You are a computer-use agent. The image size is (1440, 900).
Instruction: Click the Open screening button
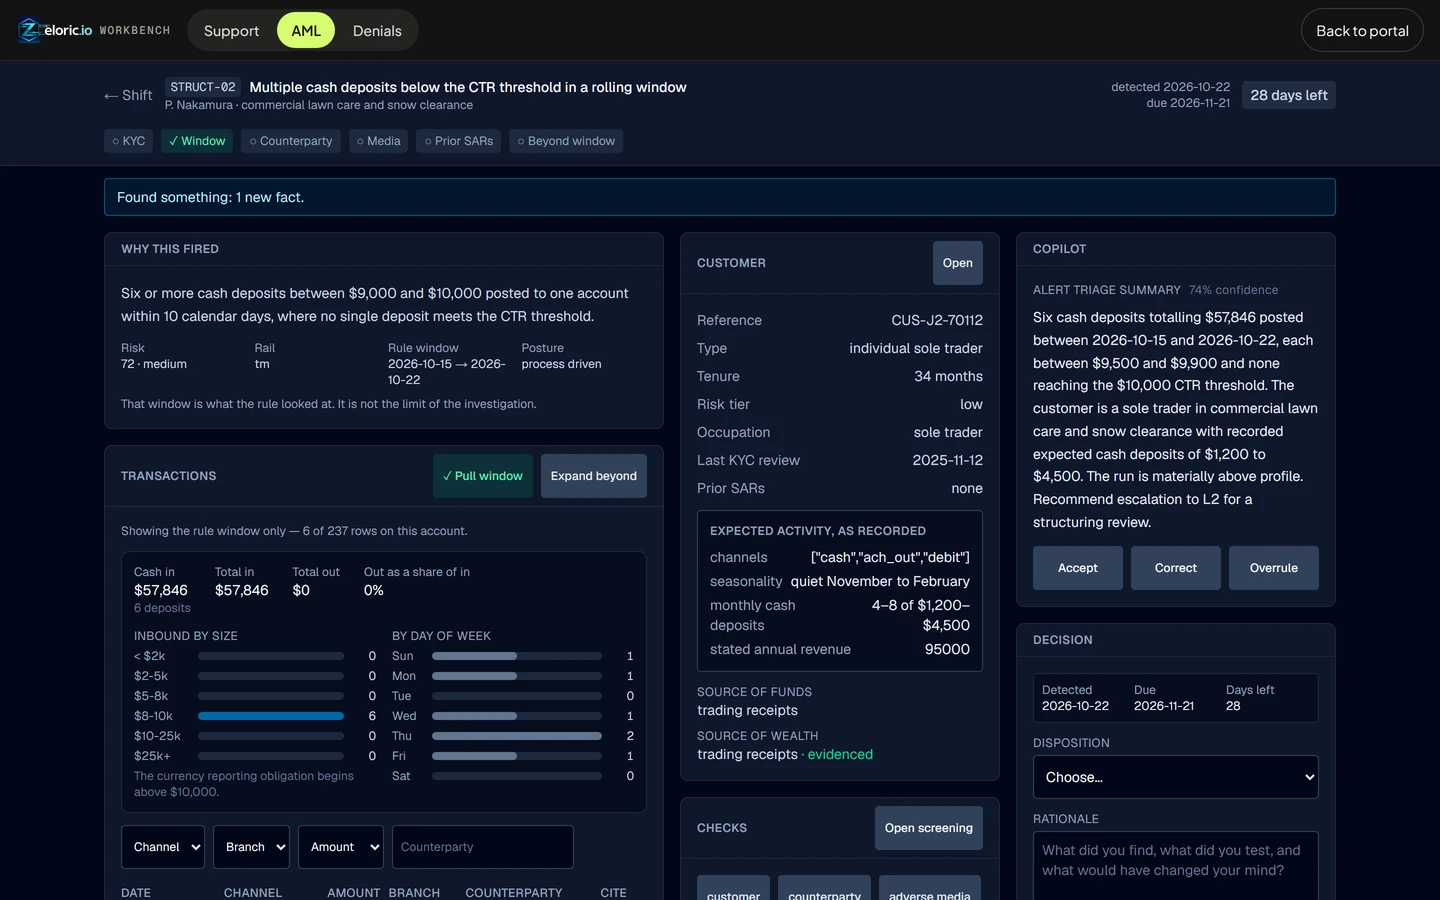[929, 828]
